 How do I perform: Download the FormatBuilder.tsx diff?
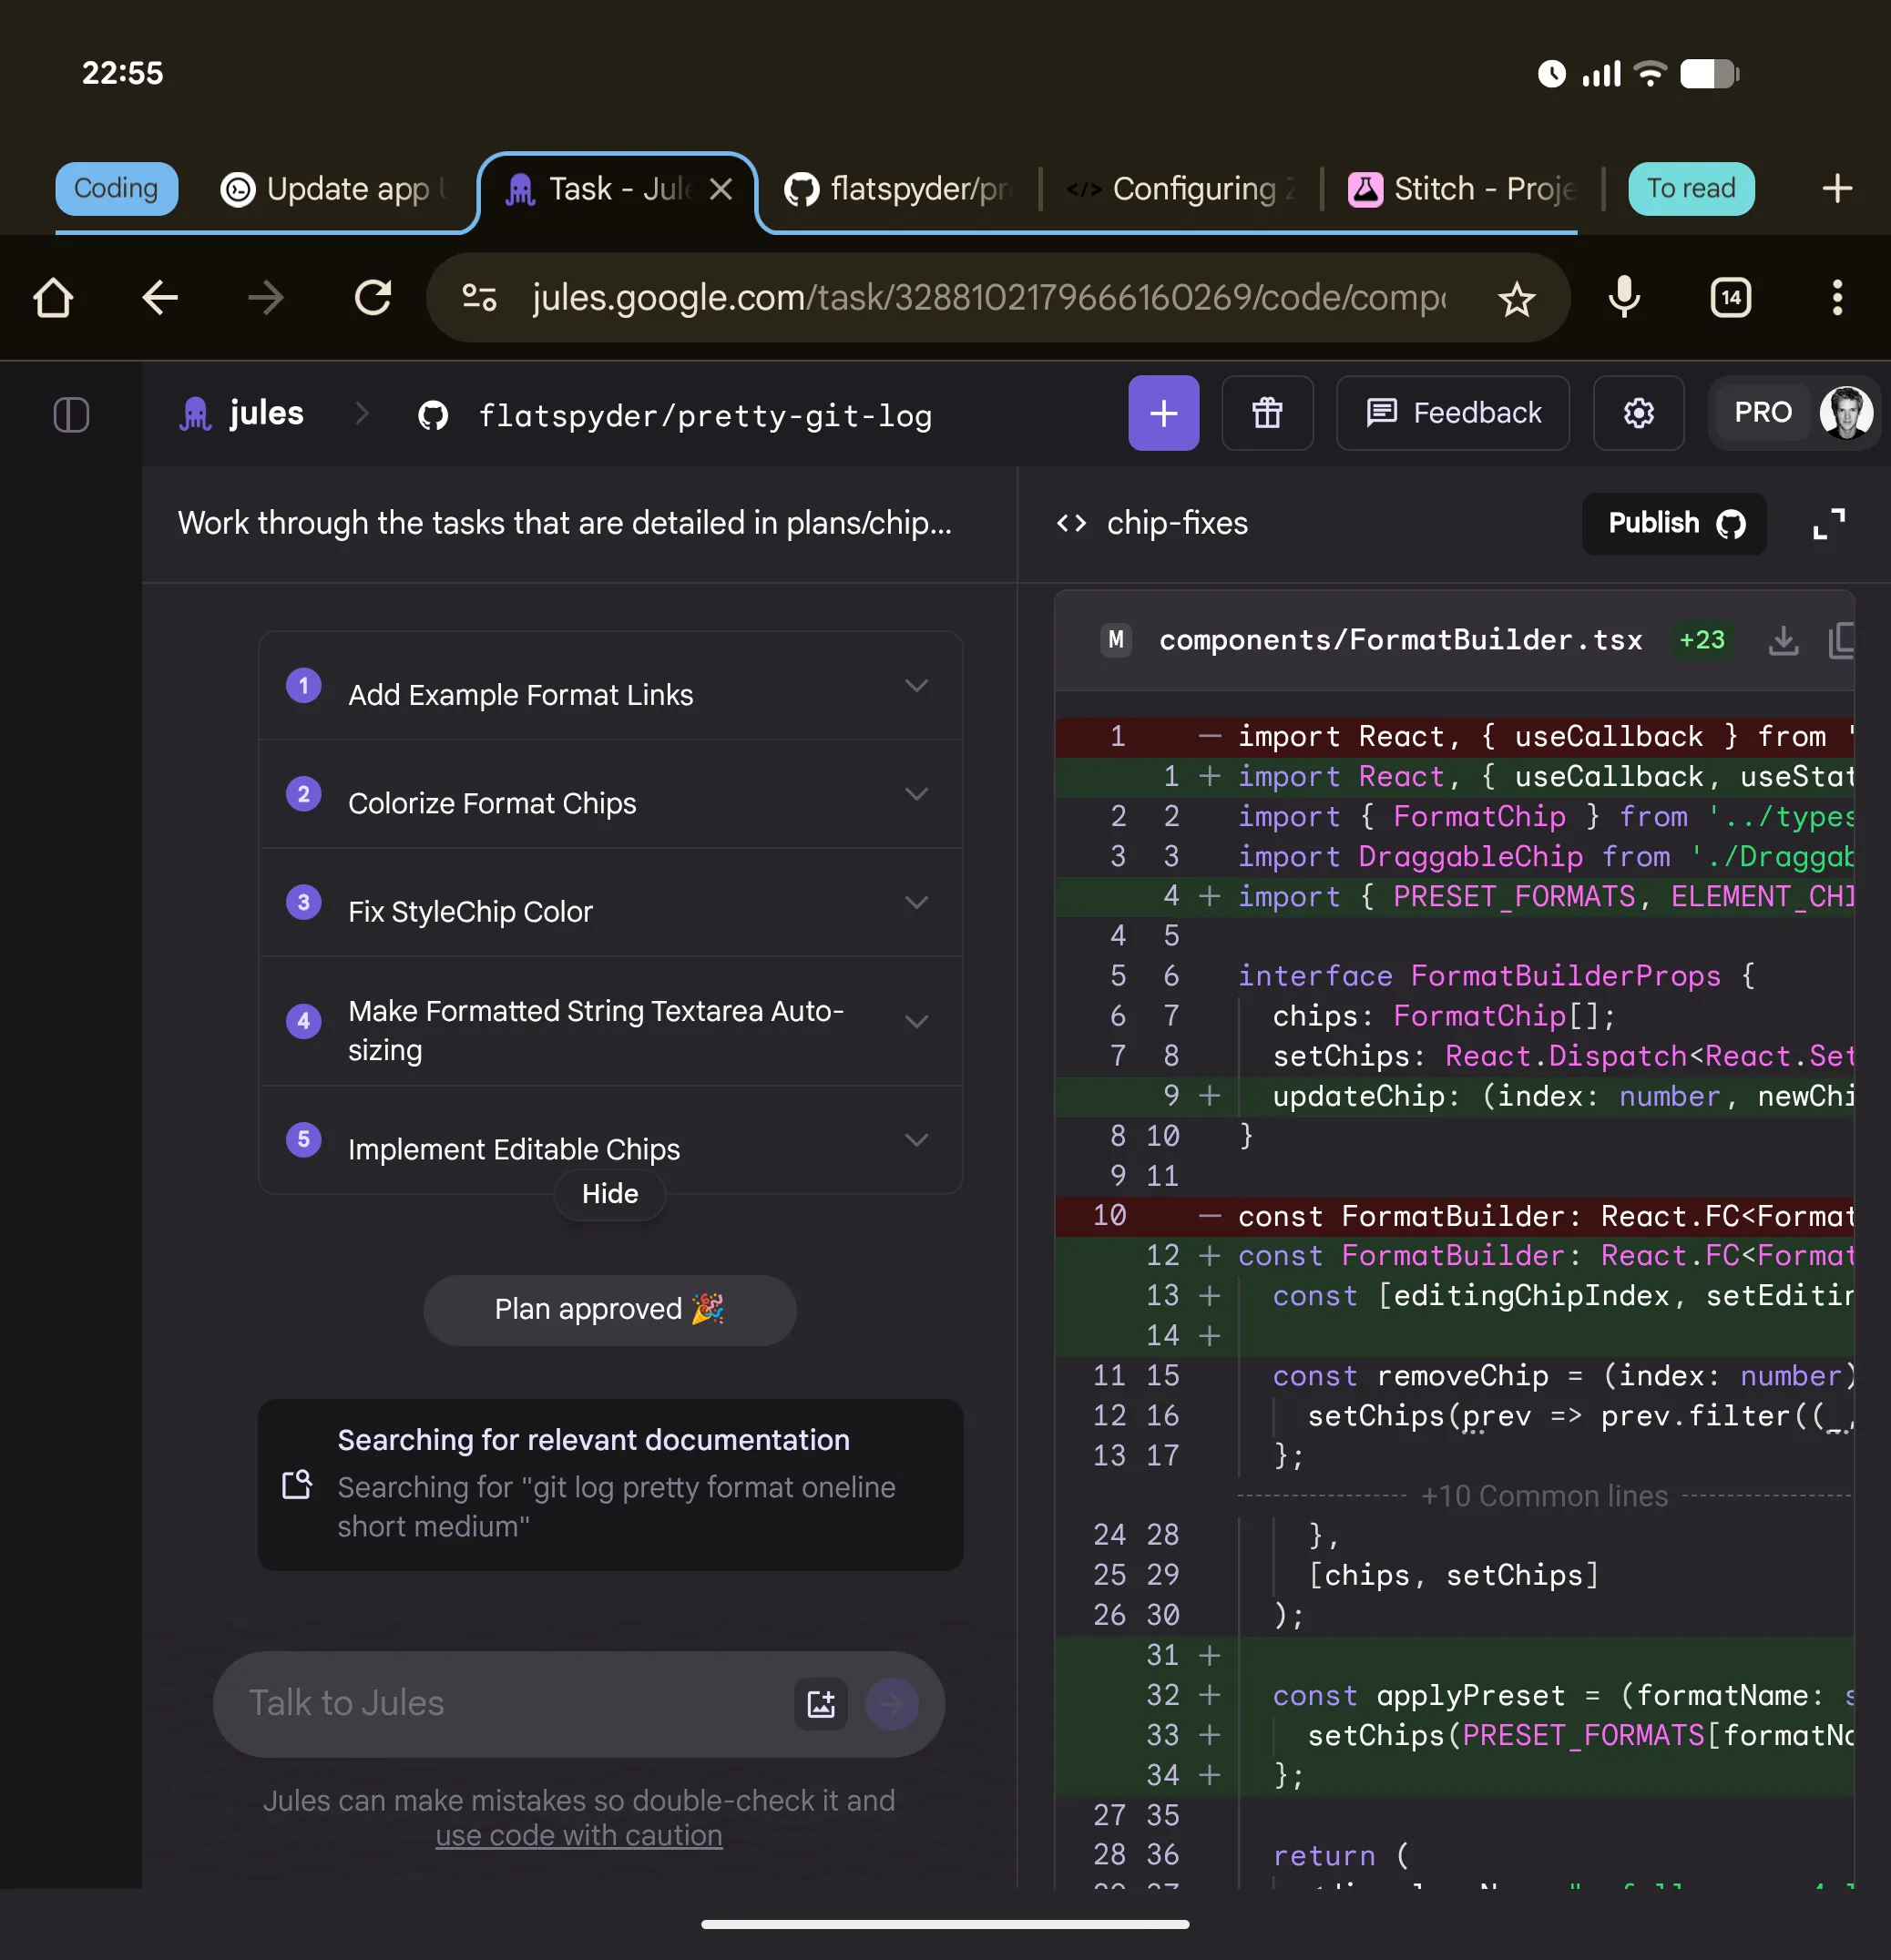(1783, 640)
